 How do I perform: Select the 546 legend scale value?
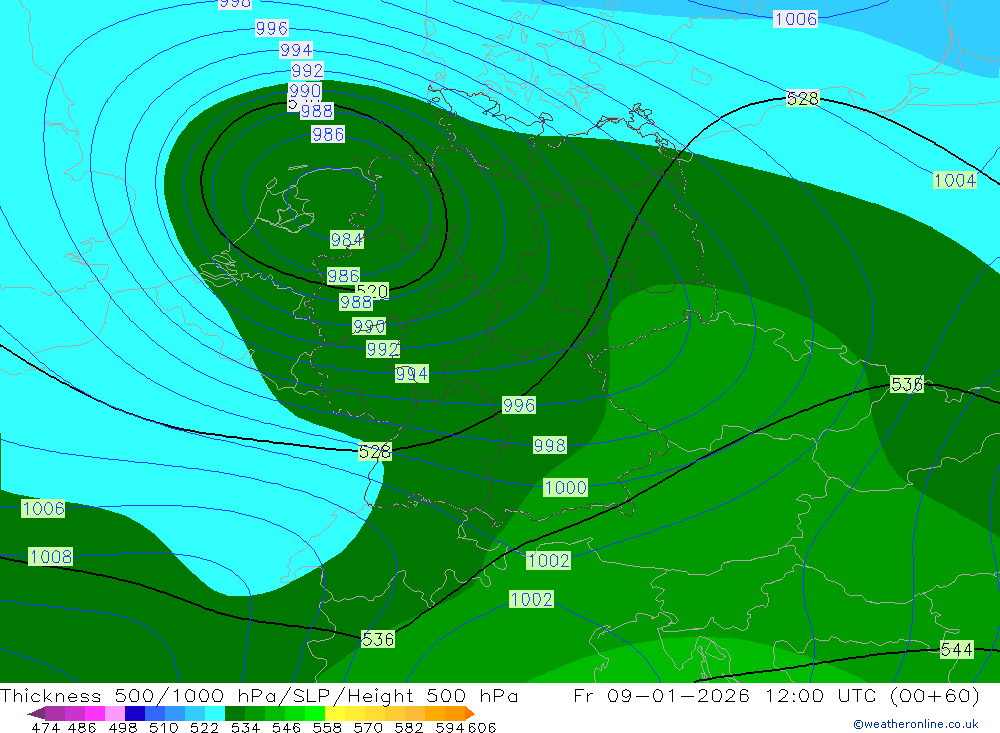click(286, 727)
